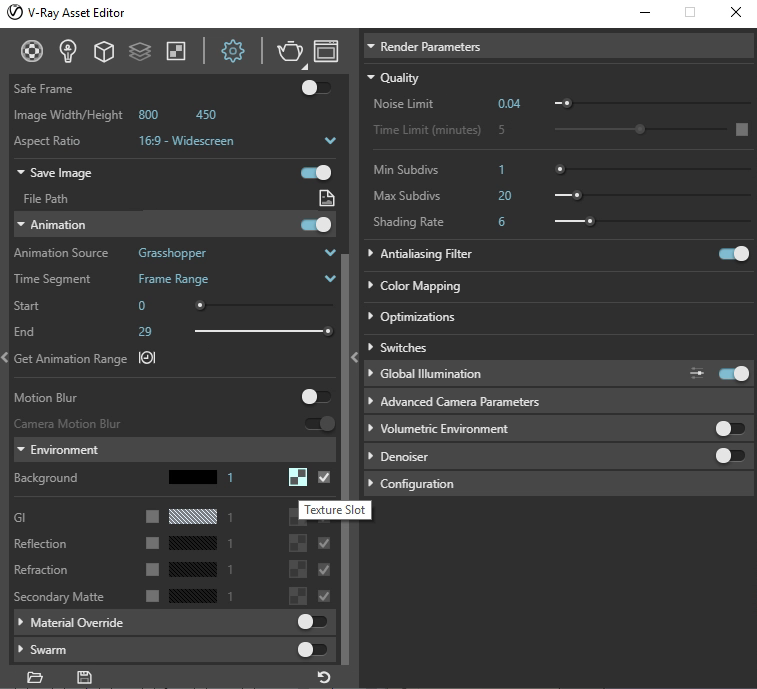
Task: Turn off Antialiasing Filter toggle
Action: pyautogui.click(x=734, y=253)
